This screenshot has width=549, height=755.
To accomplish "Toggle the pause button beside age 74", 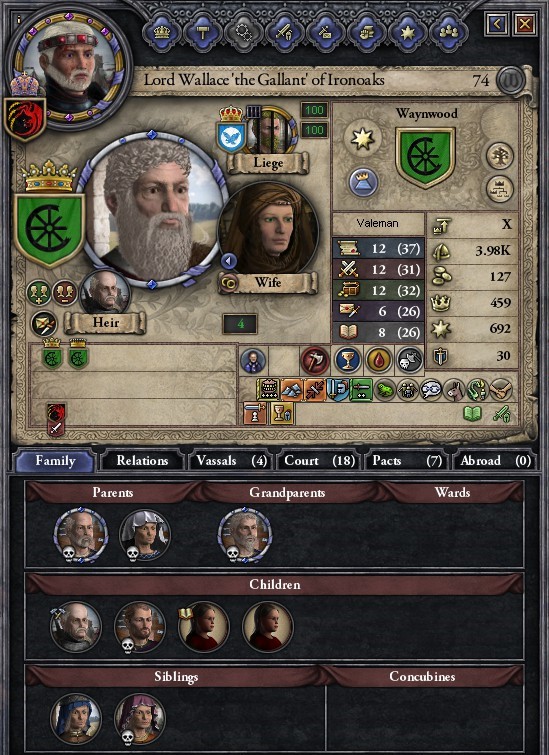I will [x=510, y=80].
